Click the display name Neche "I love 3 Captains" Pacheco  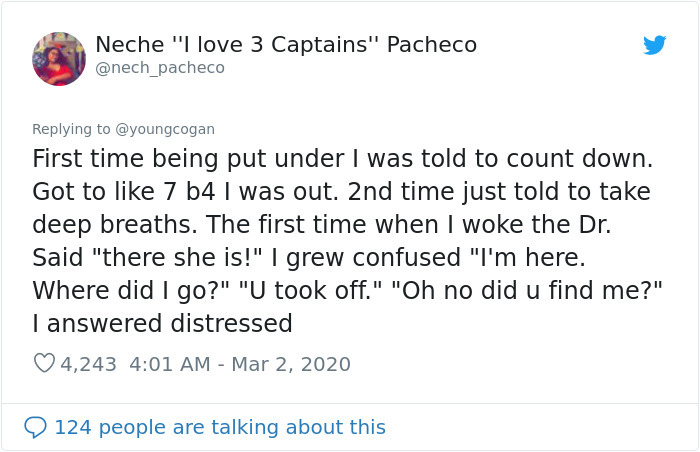point(285,45)
